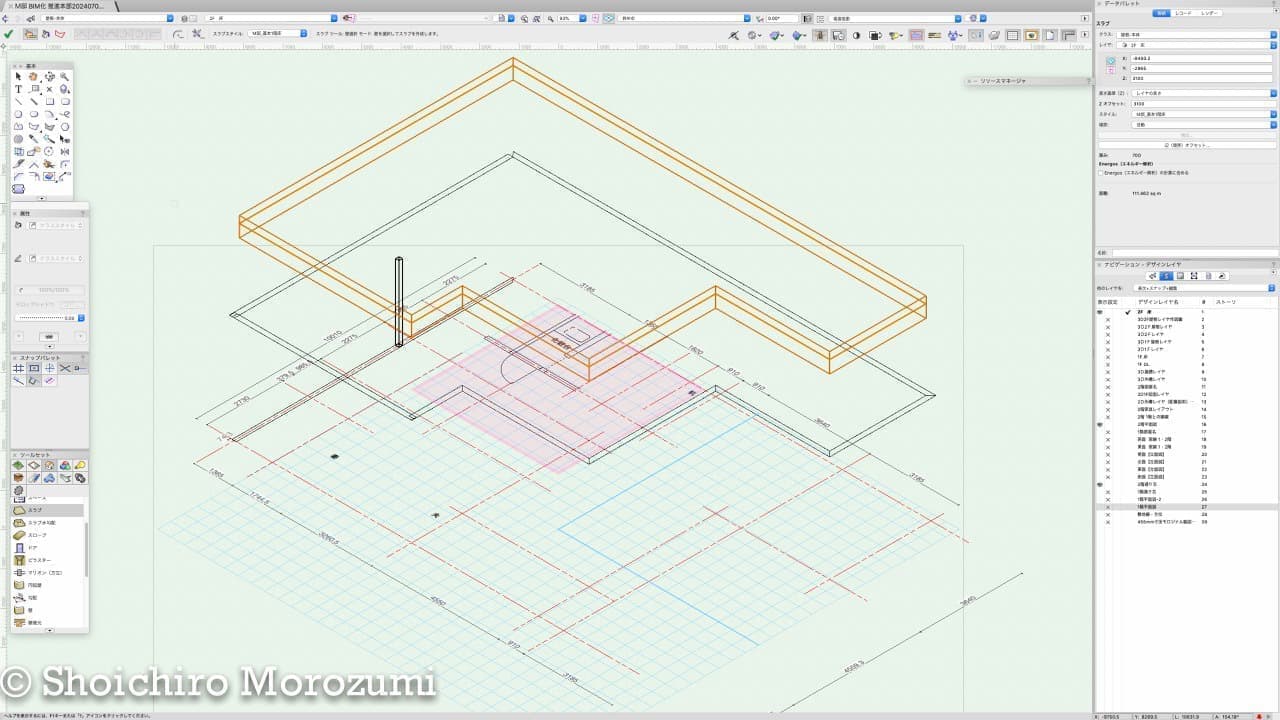Screen dimensions: 1280x720
Task: Click the Z offset input field
Action: (1198, 103)
